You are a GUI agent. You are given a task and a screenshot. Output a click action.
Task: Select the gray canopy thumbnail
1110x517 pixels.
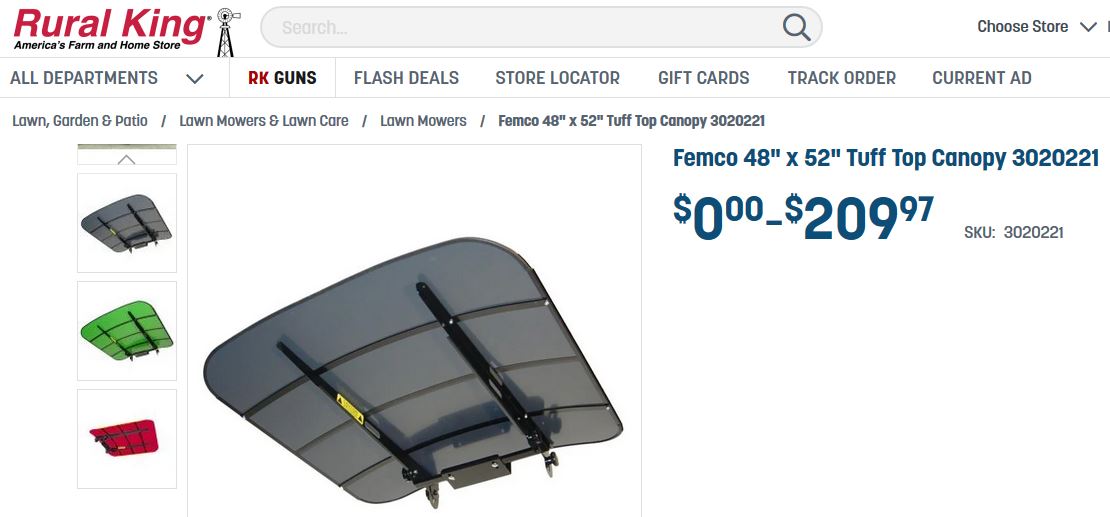127,223
